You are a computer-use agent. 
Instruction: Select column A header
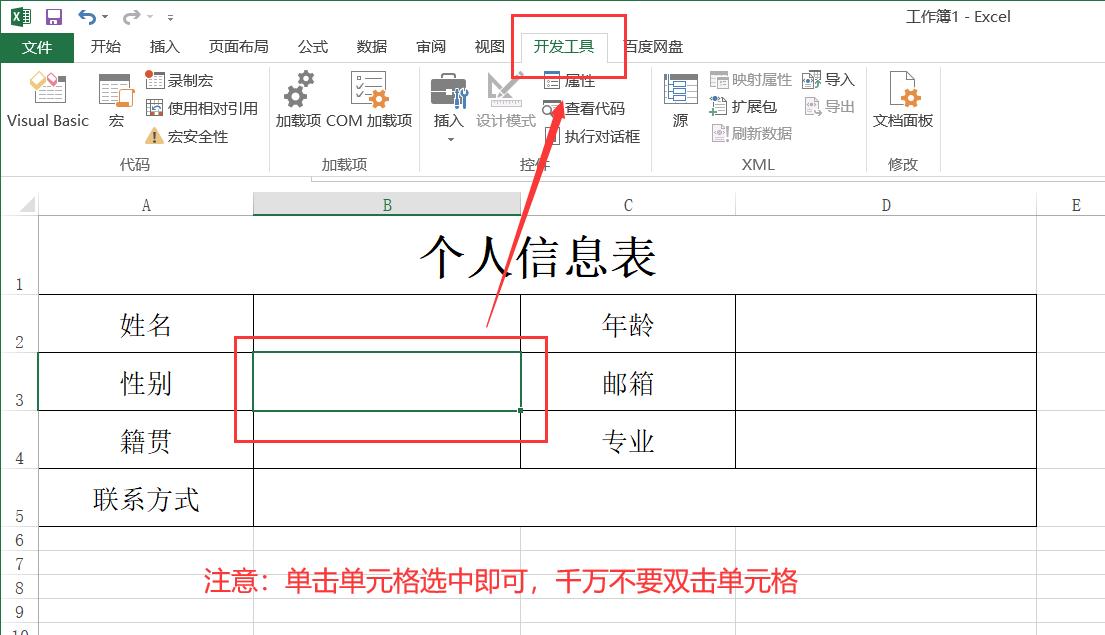[146, 205]
